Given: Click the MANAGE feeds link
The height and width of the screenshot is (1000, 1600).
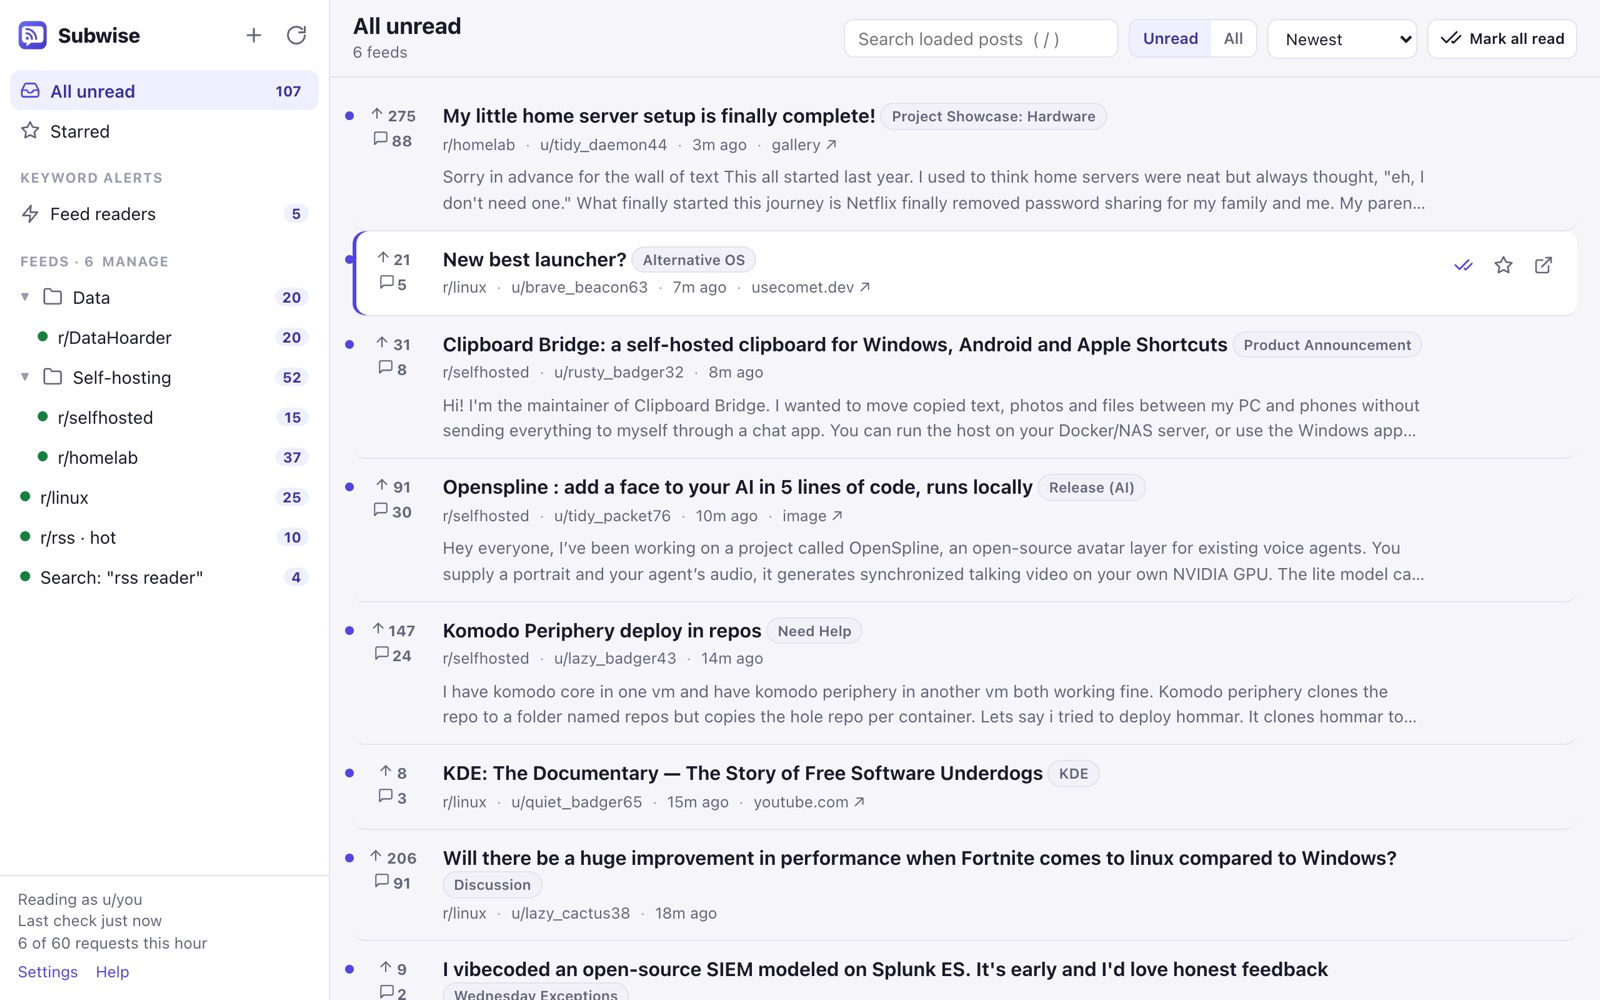Looking at the screenshot, I should (x=135, y=262).
